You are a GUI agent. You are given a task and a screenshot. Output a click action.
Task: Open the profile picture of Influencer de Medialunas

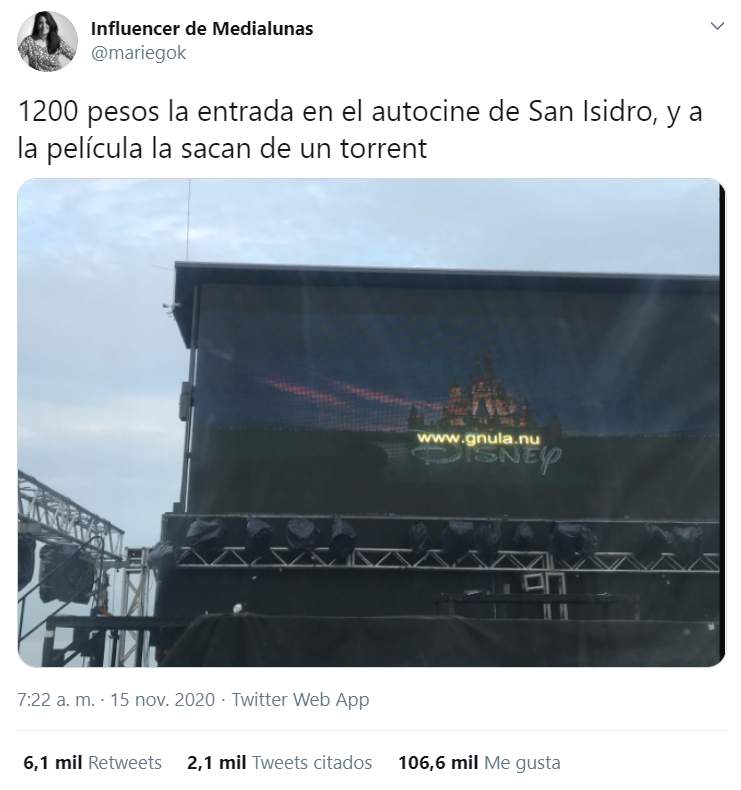(47, 41)
